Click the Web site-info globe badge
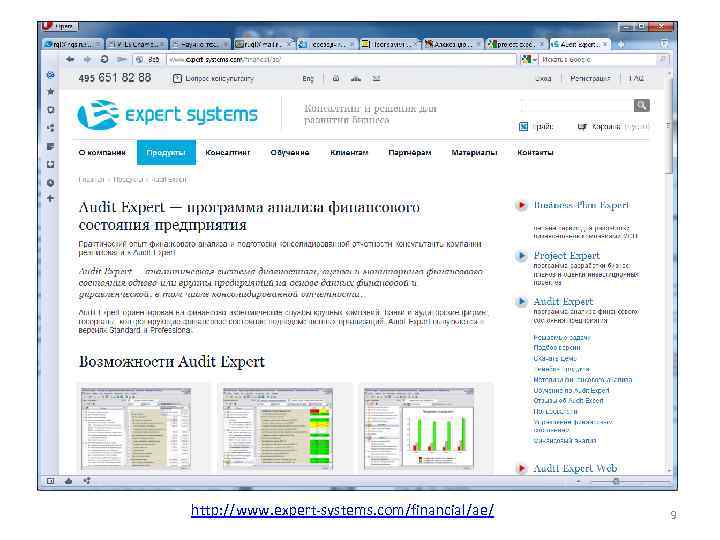720x540 pixels. (148, 60)
